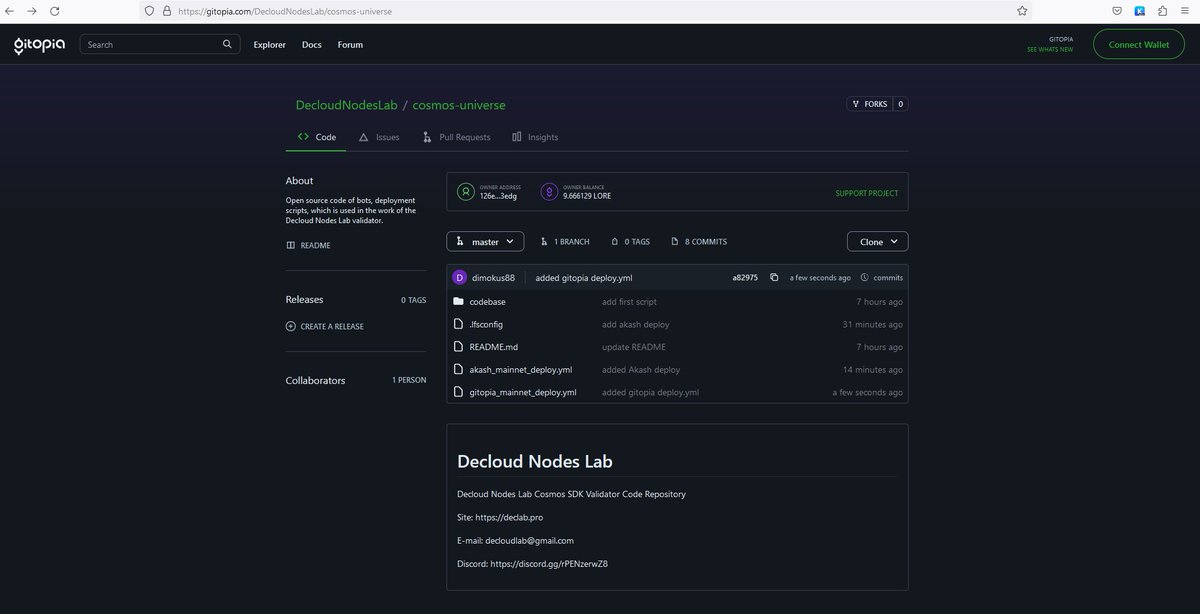Open the Docs menu item
The height and width of the screenshot is (614, 1200).
pos(312,45)
